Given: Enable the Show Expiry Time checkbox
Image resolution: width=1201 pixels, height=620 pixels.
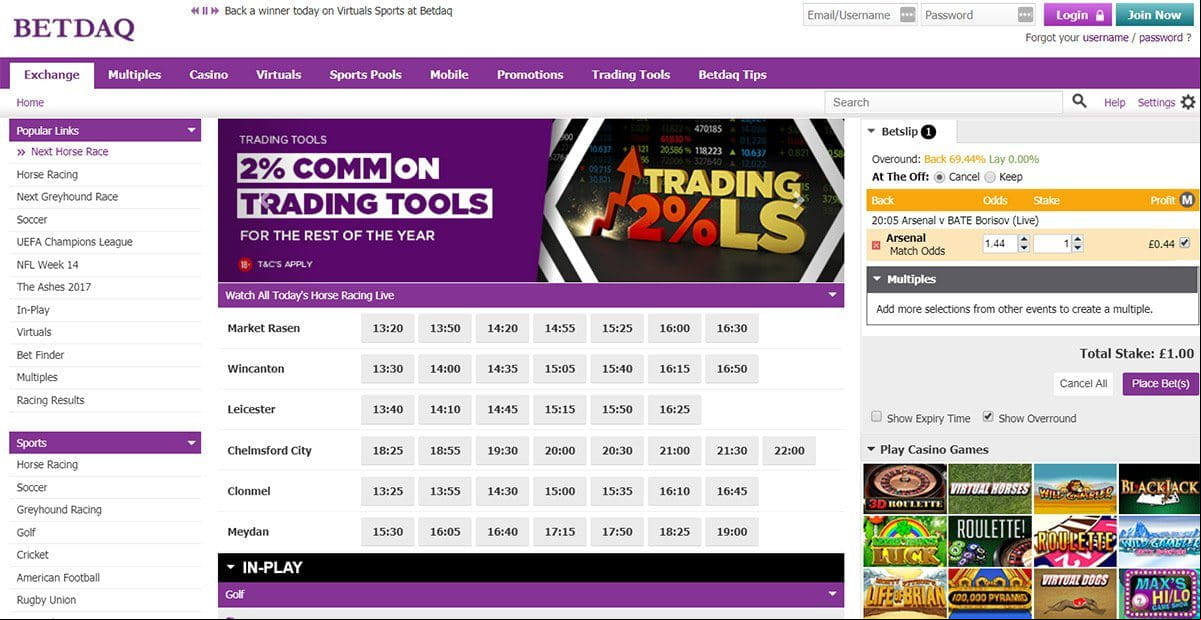Looking at the screenshot, I should pos(877,417).
